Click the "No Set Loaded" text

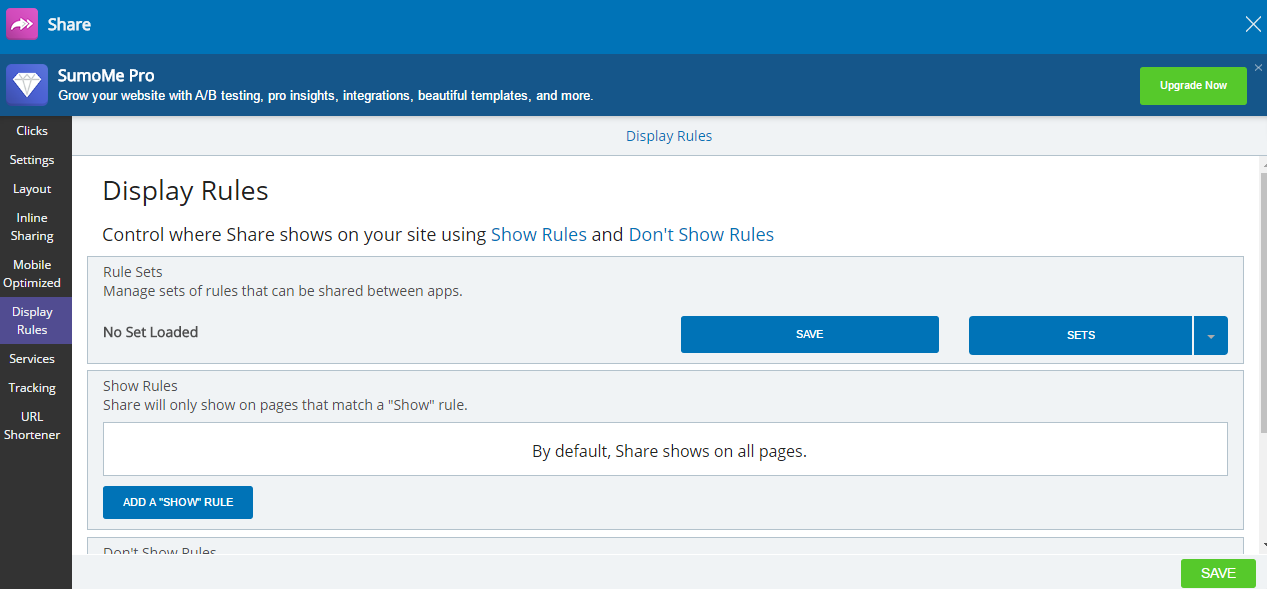(151, 332)
